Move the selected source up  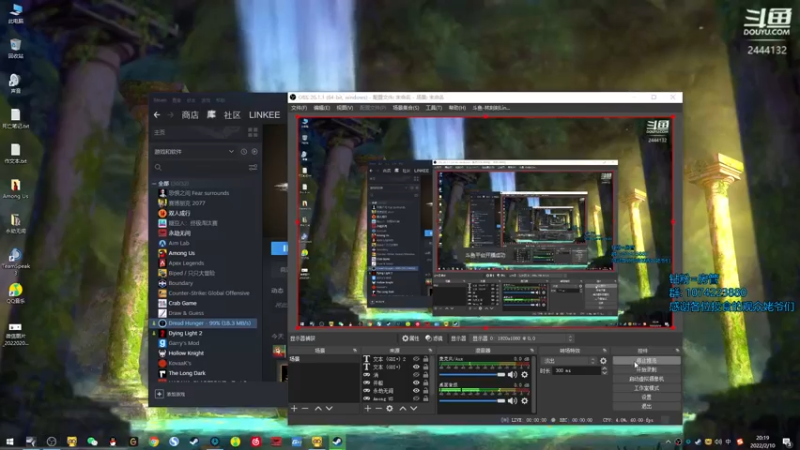click(403, 409)
